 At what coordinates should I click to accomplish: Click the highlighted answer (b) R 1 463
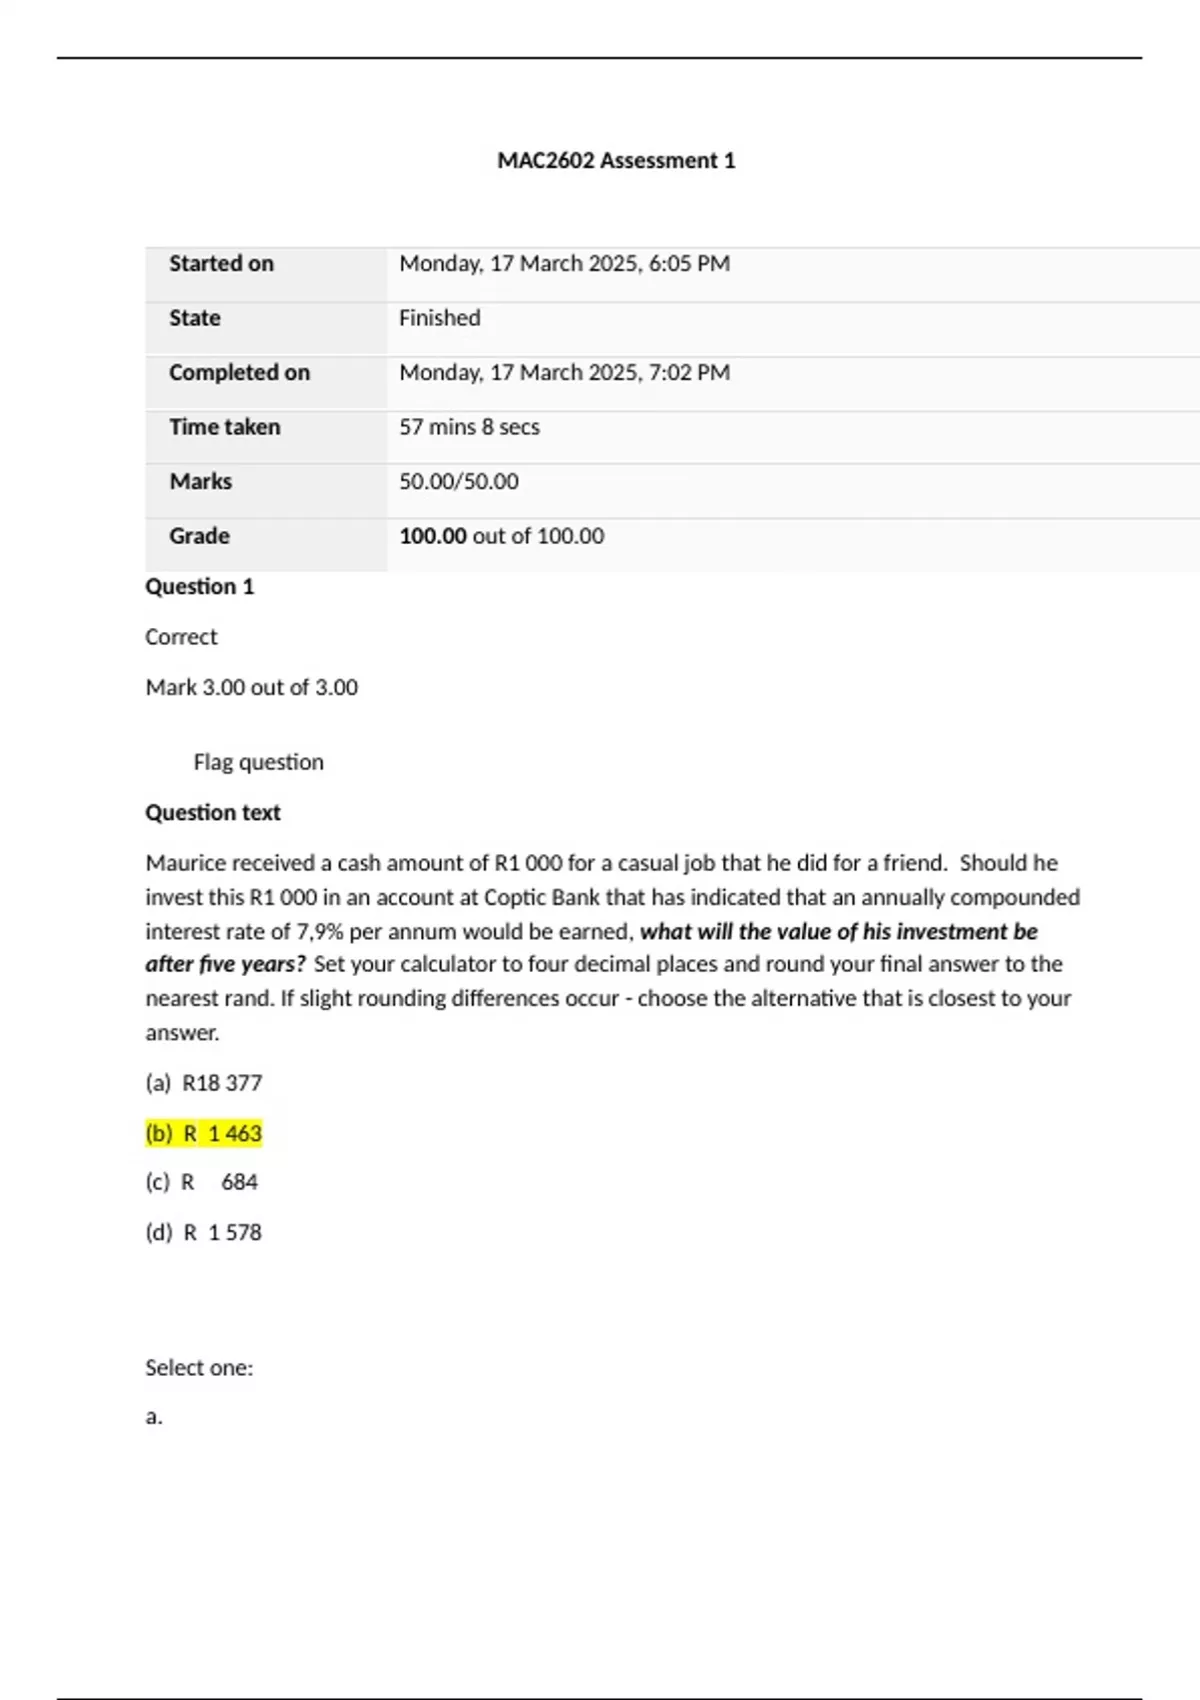[x=204, y=1133]
